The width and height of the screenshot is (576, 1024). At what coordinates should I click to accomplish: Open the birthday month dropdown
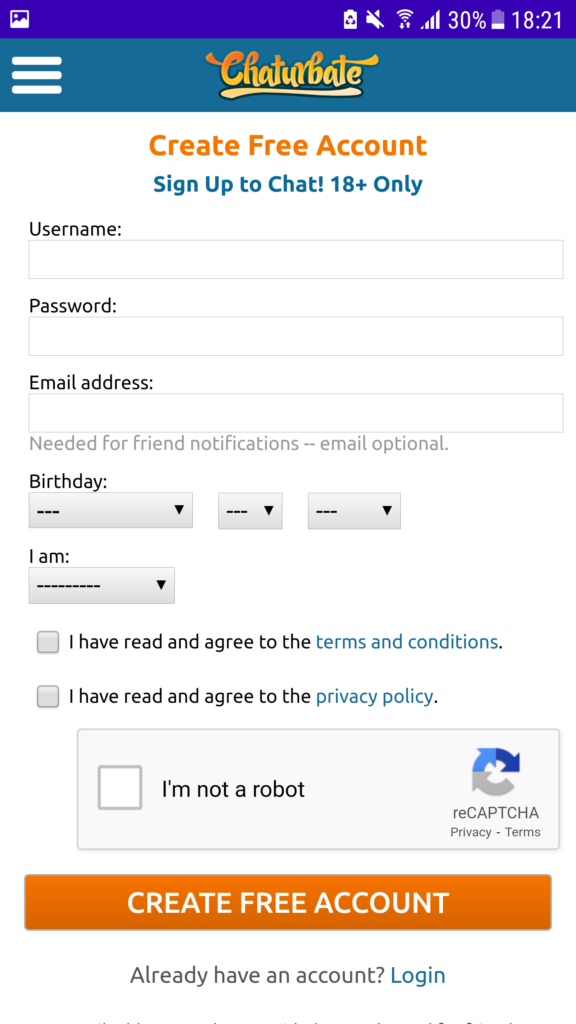point(110,510)
